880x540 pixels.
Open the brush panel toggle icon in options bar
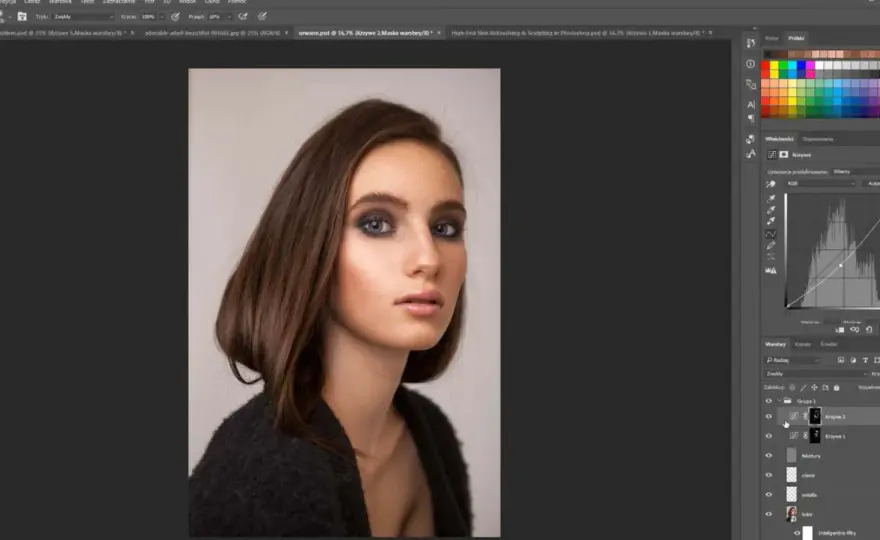tap(22, 17)
